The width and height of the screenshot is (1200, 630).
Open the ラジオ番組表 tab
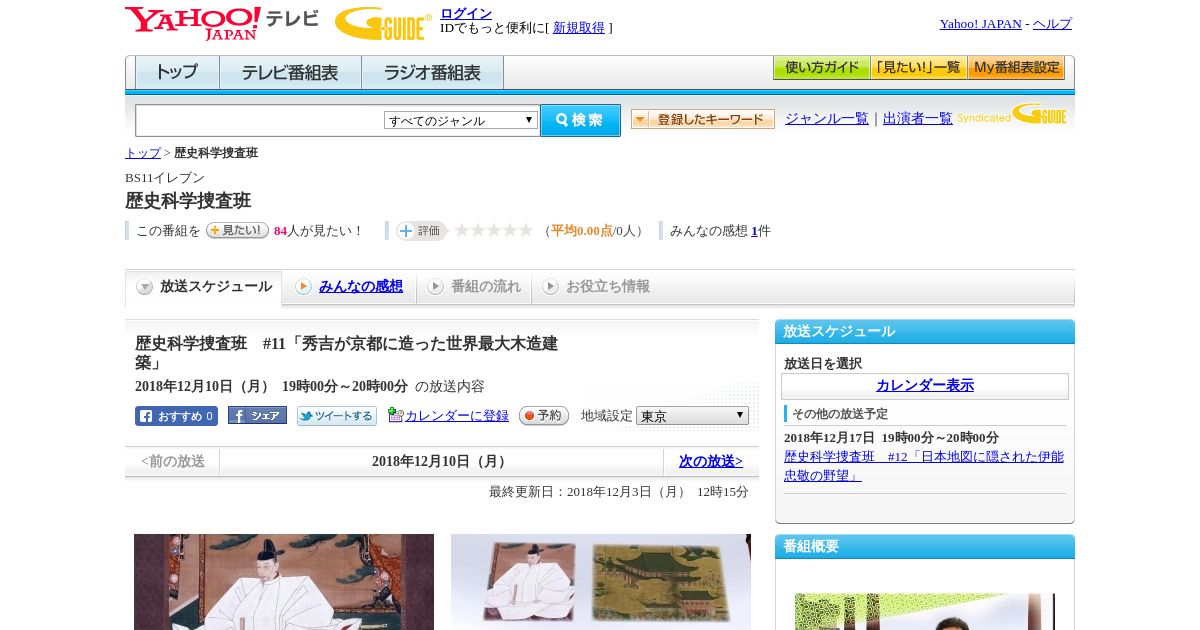tap(432, 73)
